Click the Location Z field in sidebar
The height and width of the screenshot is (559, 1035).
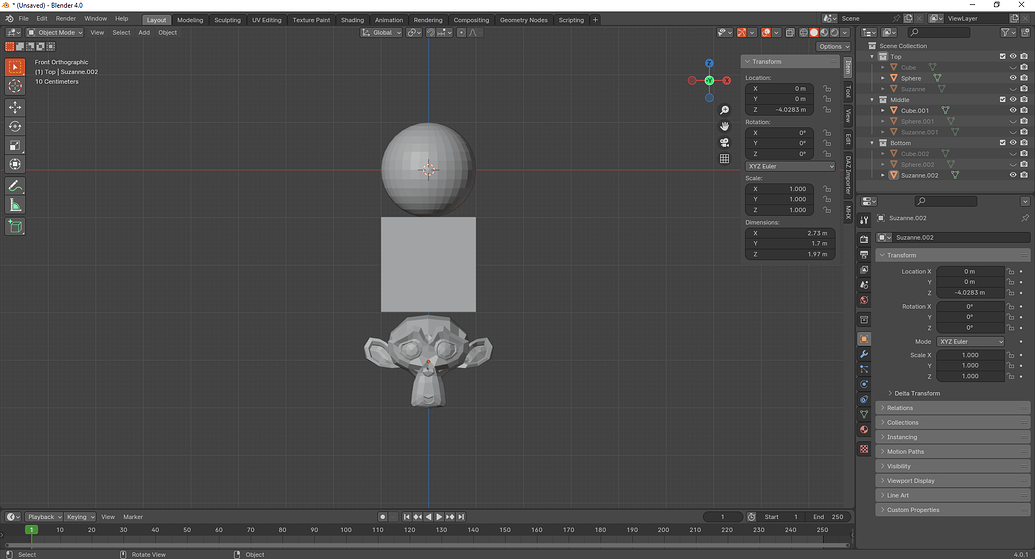[x=780, y=110]
